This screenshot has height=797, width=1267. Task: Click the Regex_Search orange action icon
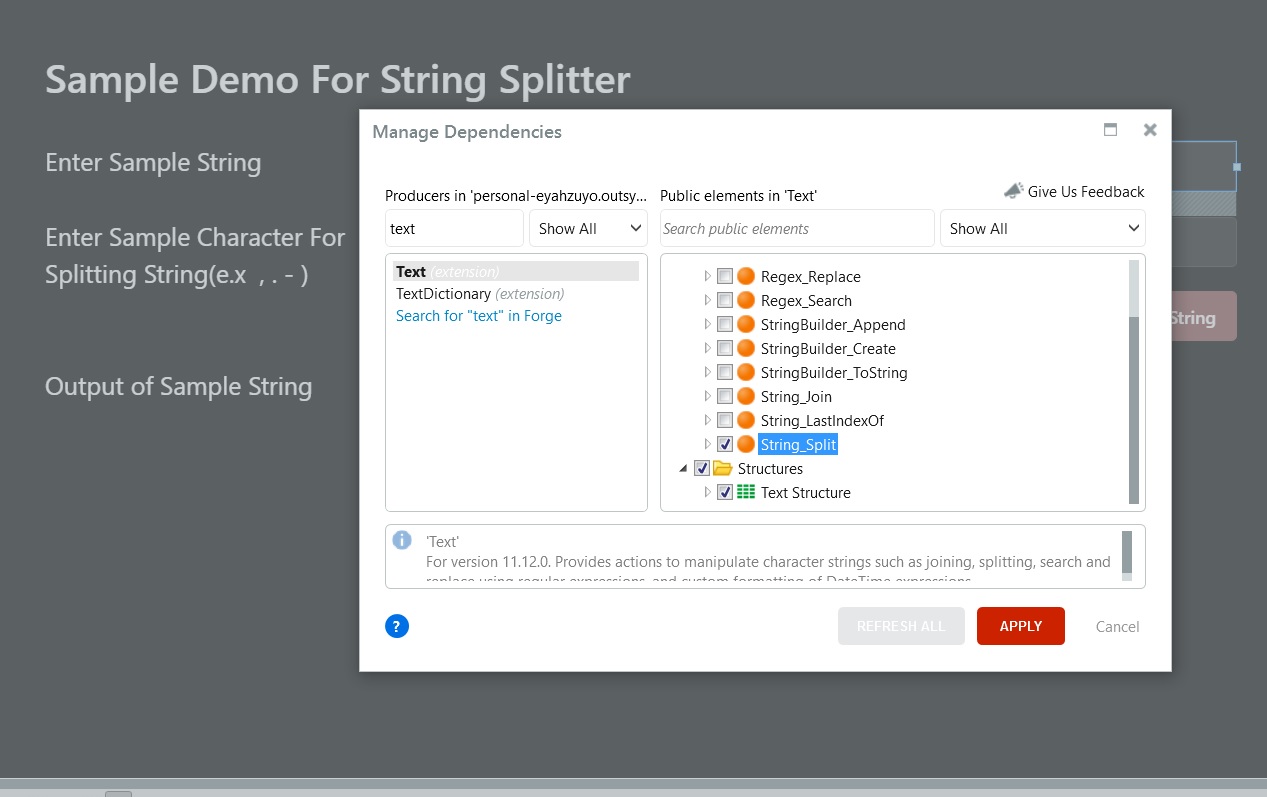pos(746,300)
